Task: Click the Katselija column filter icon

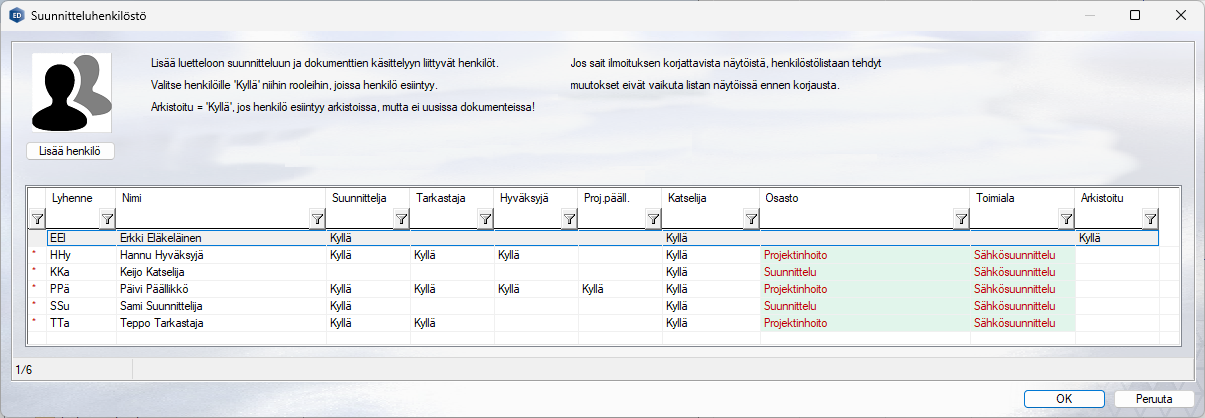Action: pos(750,218)
